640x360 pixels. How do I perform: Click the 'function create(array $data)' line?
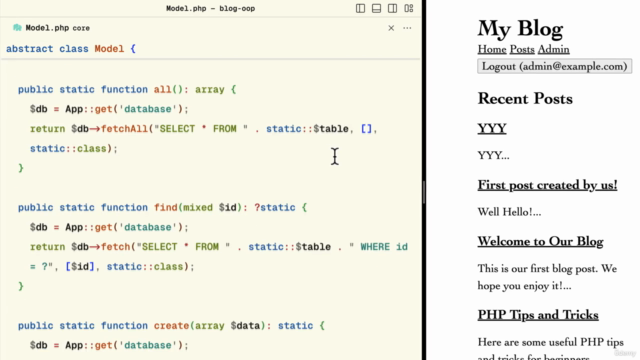click(x=171, y=326)
